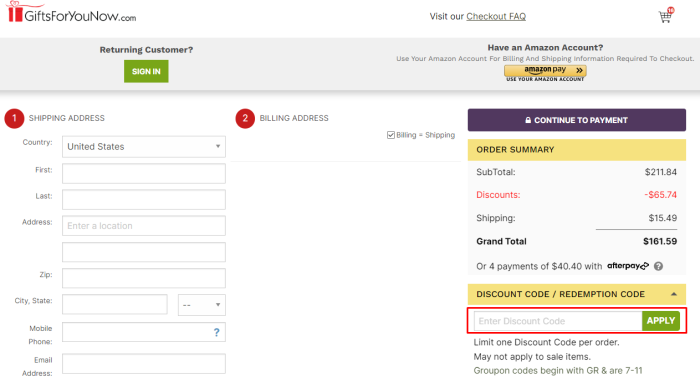
Task: Click the Shipping $15.49 value
Action: (662, 218)
